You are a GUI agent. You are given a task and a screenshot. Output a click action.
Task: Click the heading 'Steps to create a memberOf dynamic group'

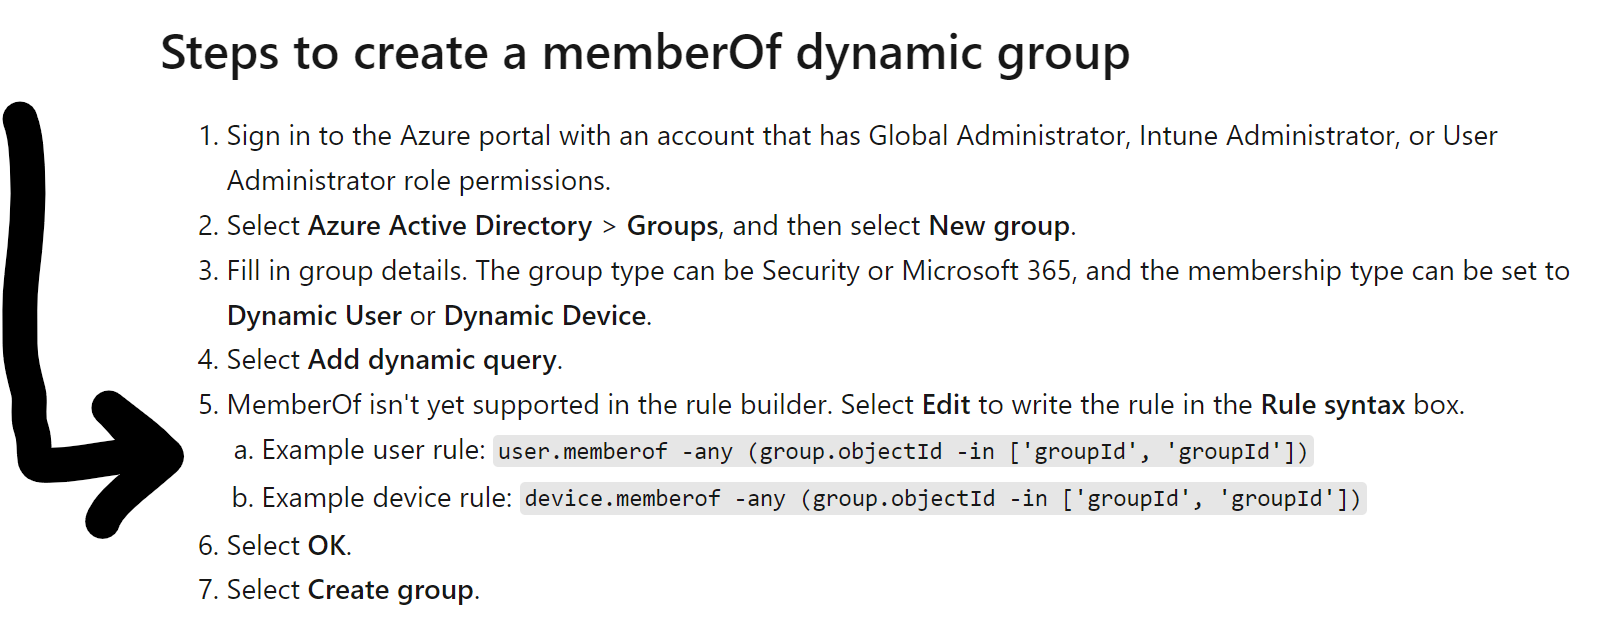pos(645,52)
